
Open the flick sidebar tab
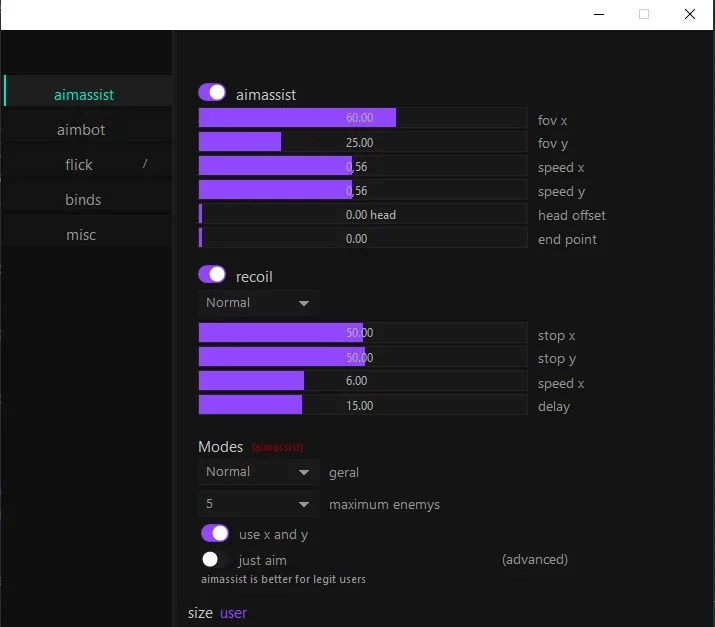88,165
